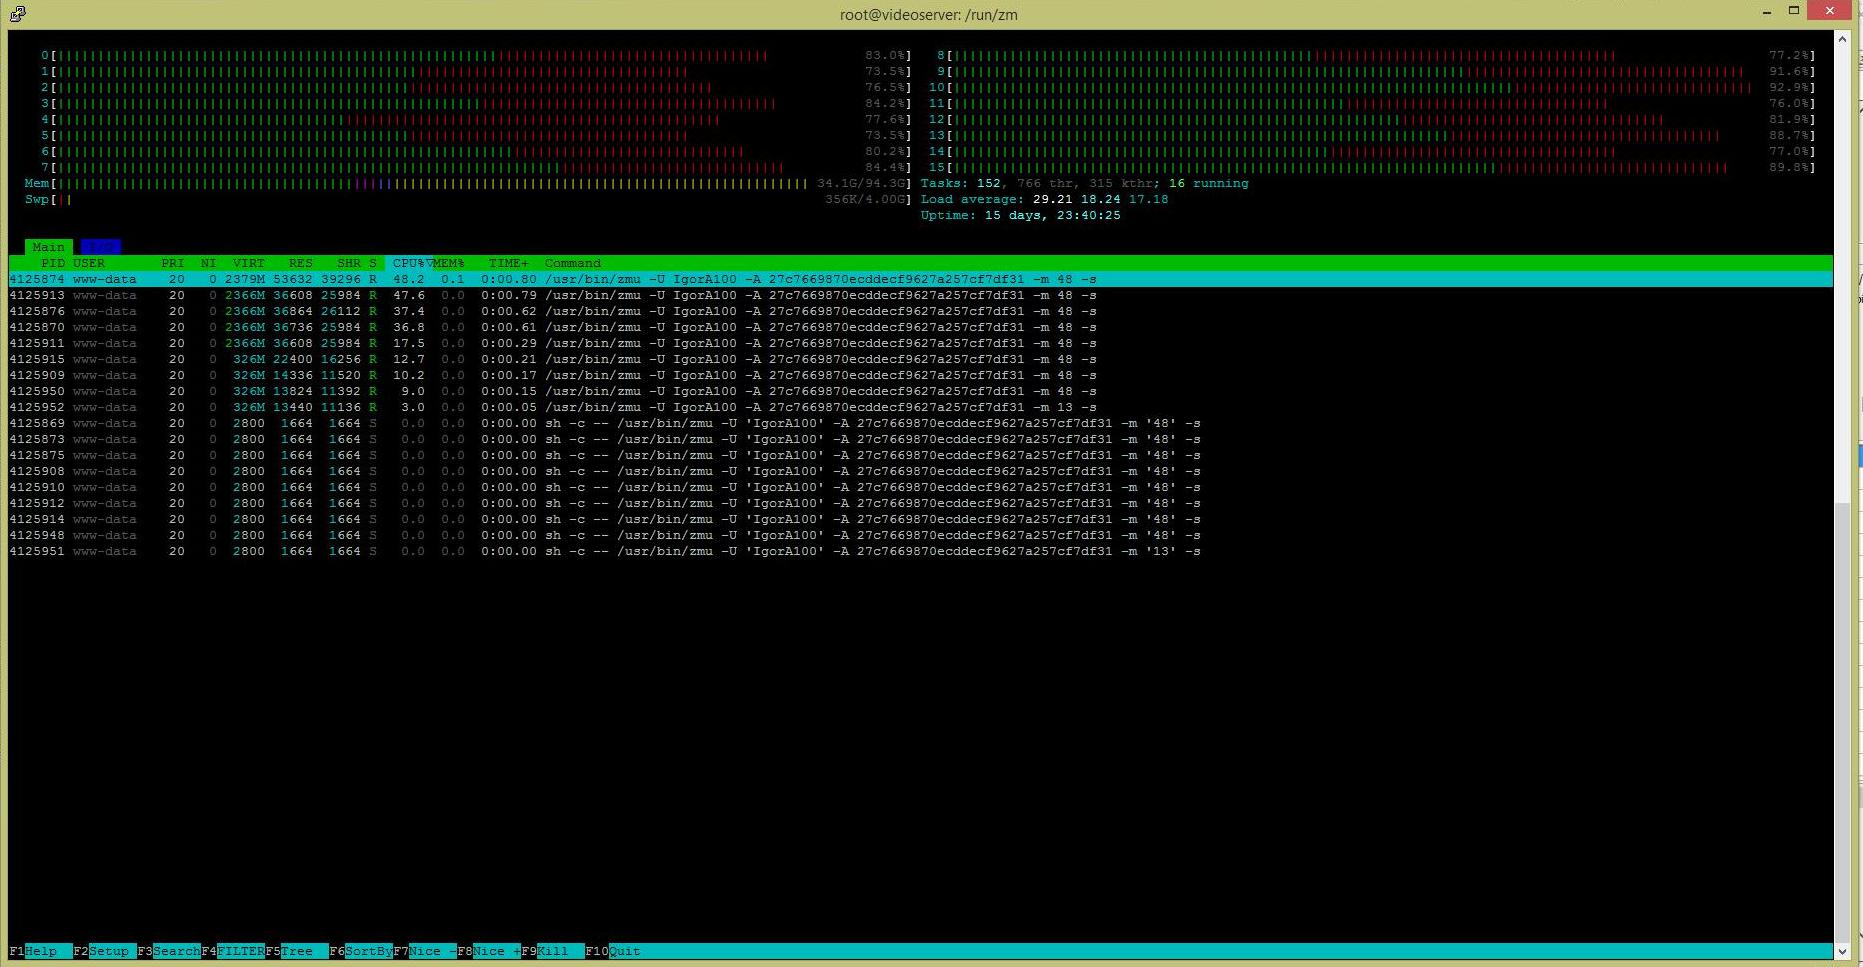This screenshot has height=967, width=1863.
Task: Toggle F5 Tree view
Action: (296, 951)
